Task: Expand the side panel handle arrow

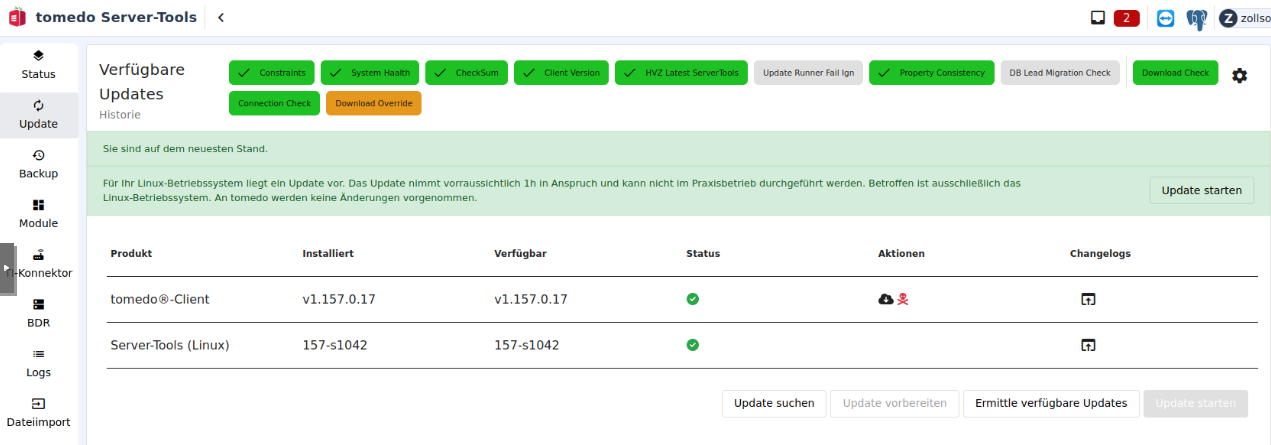Action: pos(7,269)
